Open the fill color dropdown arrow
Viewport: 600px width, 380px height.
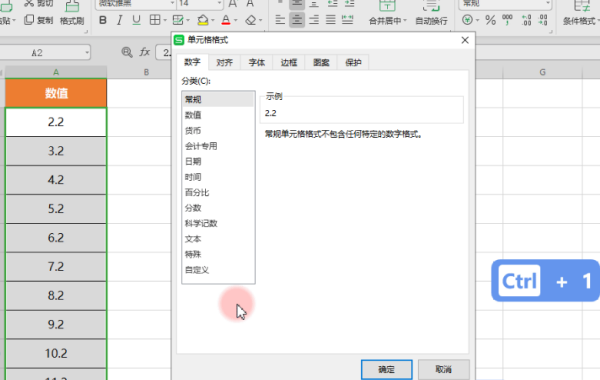[213, 20]
